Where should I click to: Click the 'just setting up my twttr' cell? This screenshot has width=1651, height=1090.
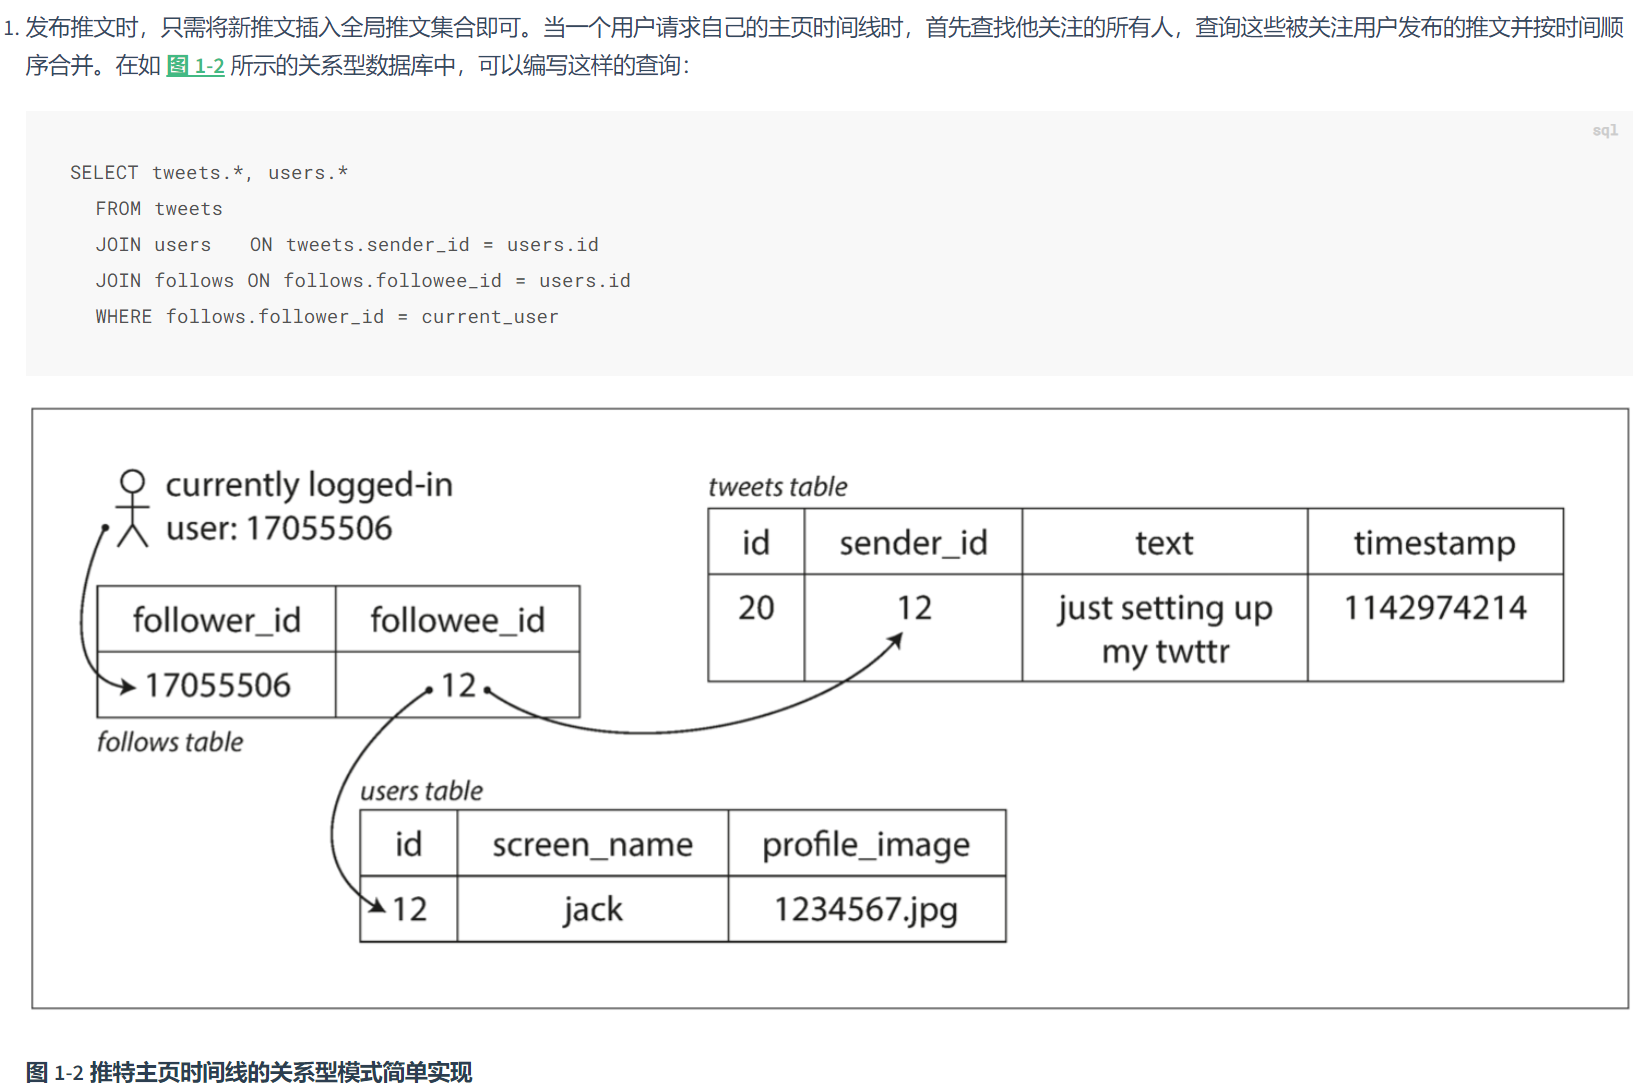1164,629
